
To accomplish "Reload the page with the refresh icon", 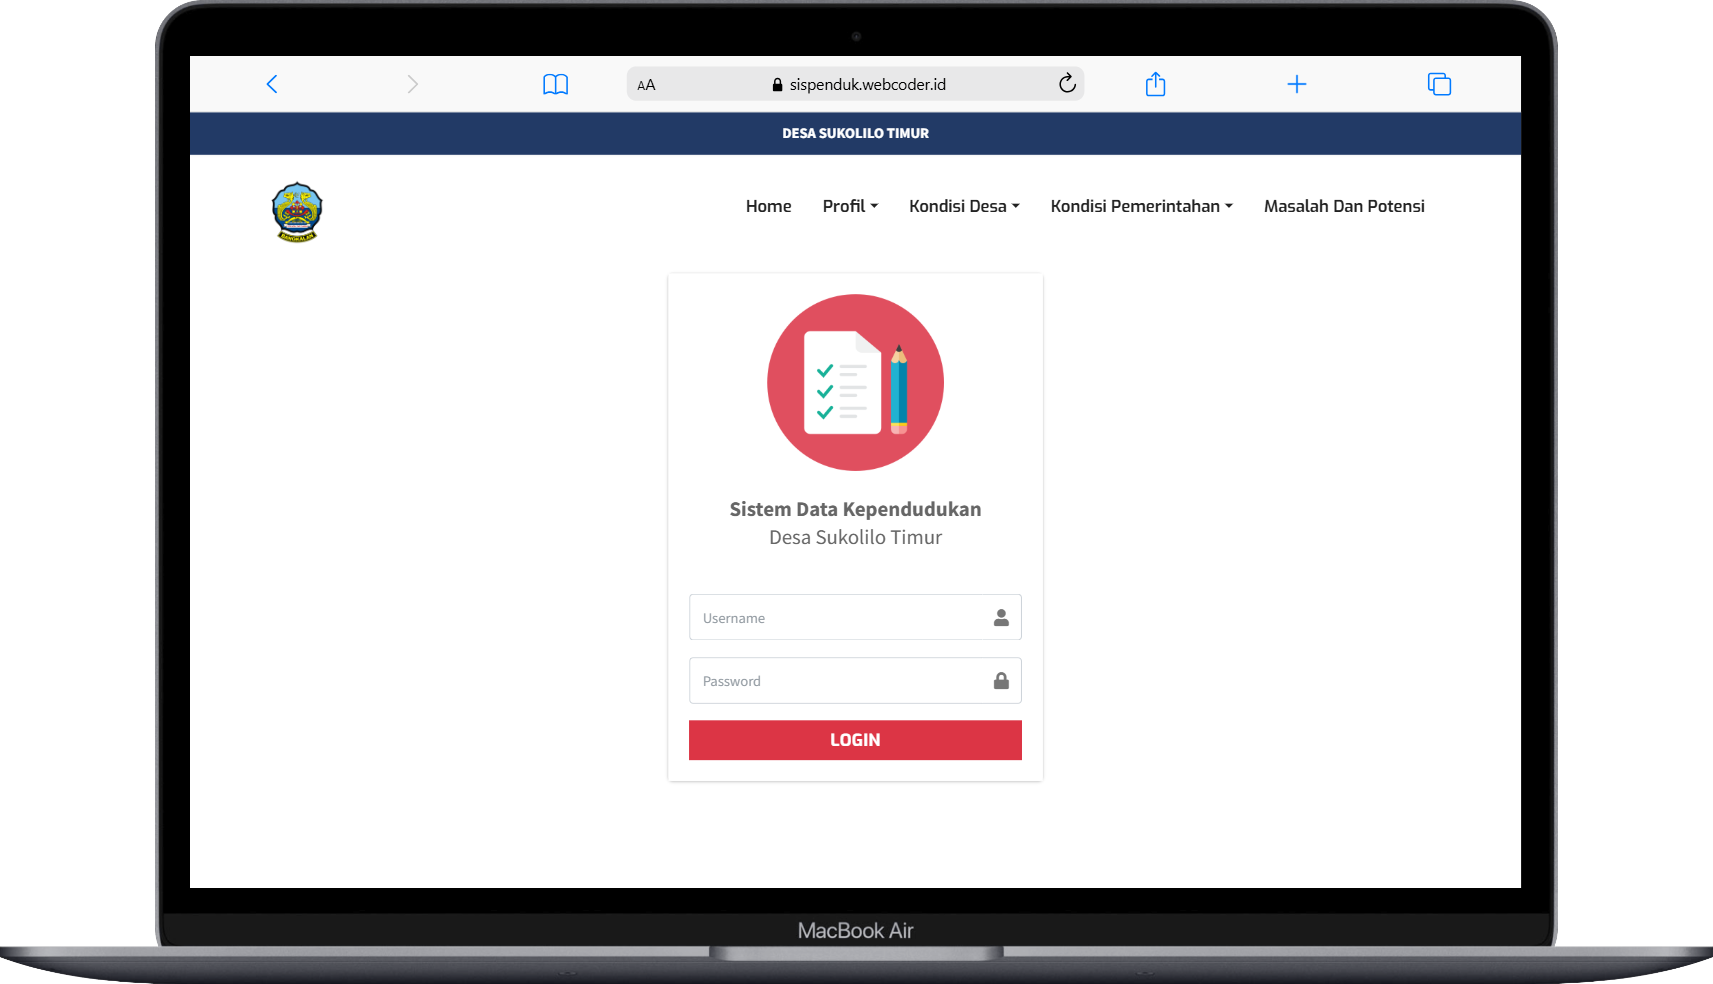I will point(1067,83).
